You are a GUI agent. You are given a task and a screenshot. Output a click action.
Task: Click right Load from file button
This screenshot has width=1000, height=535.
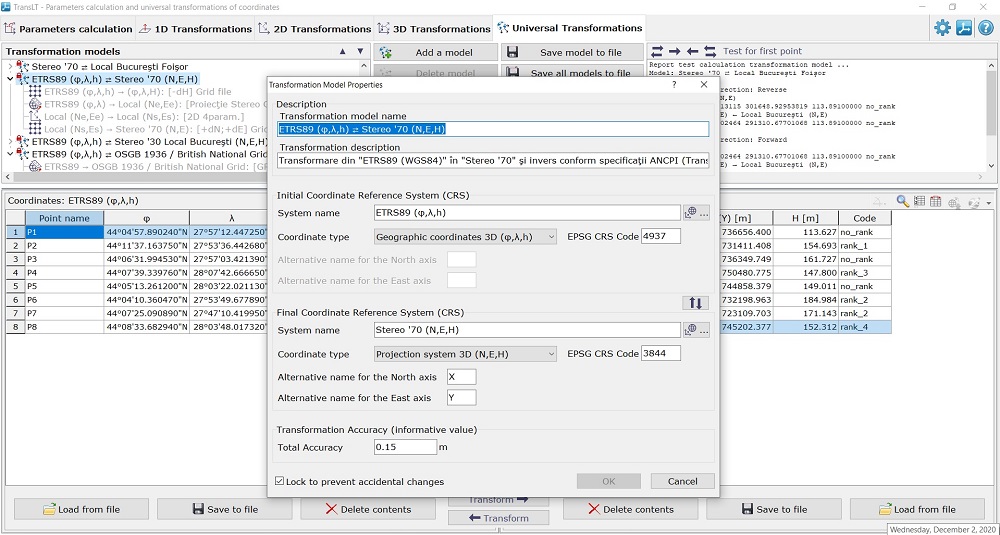pos(917,509)
